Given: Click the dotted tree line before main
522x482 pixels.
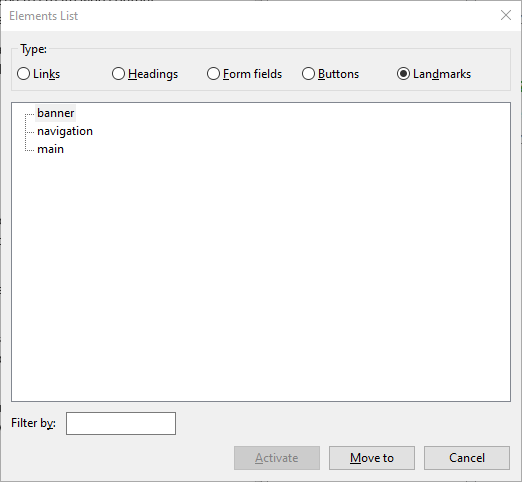Looking at the screenshot, I should coord(29,150).
